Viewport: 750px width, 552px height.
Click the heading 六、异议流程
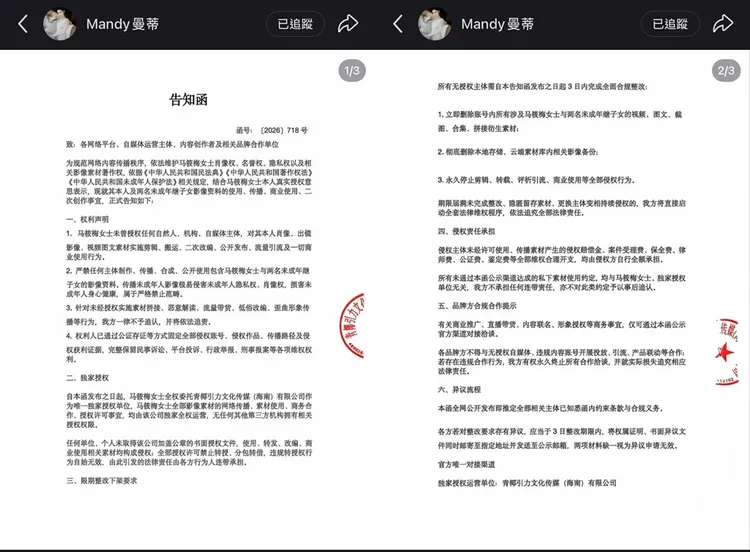tap(459, 389)
